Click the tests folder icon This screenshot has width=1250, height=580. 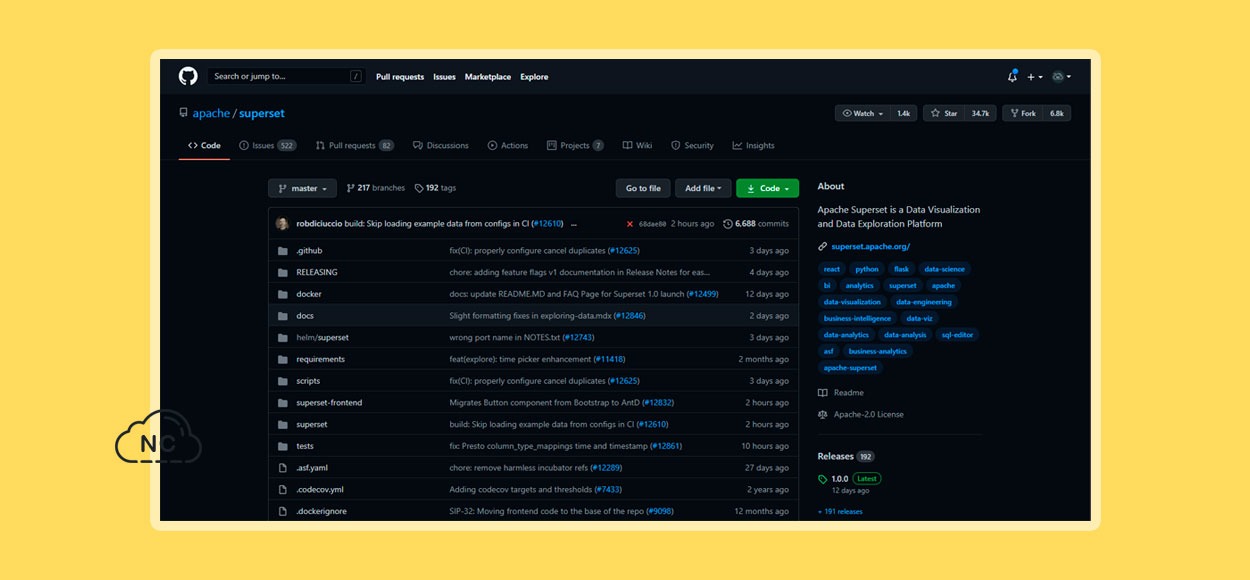click(x=283, y=446)
